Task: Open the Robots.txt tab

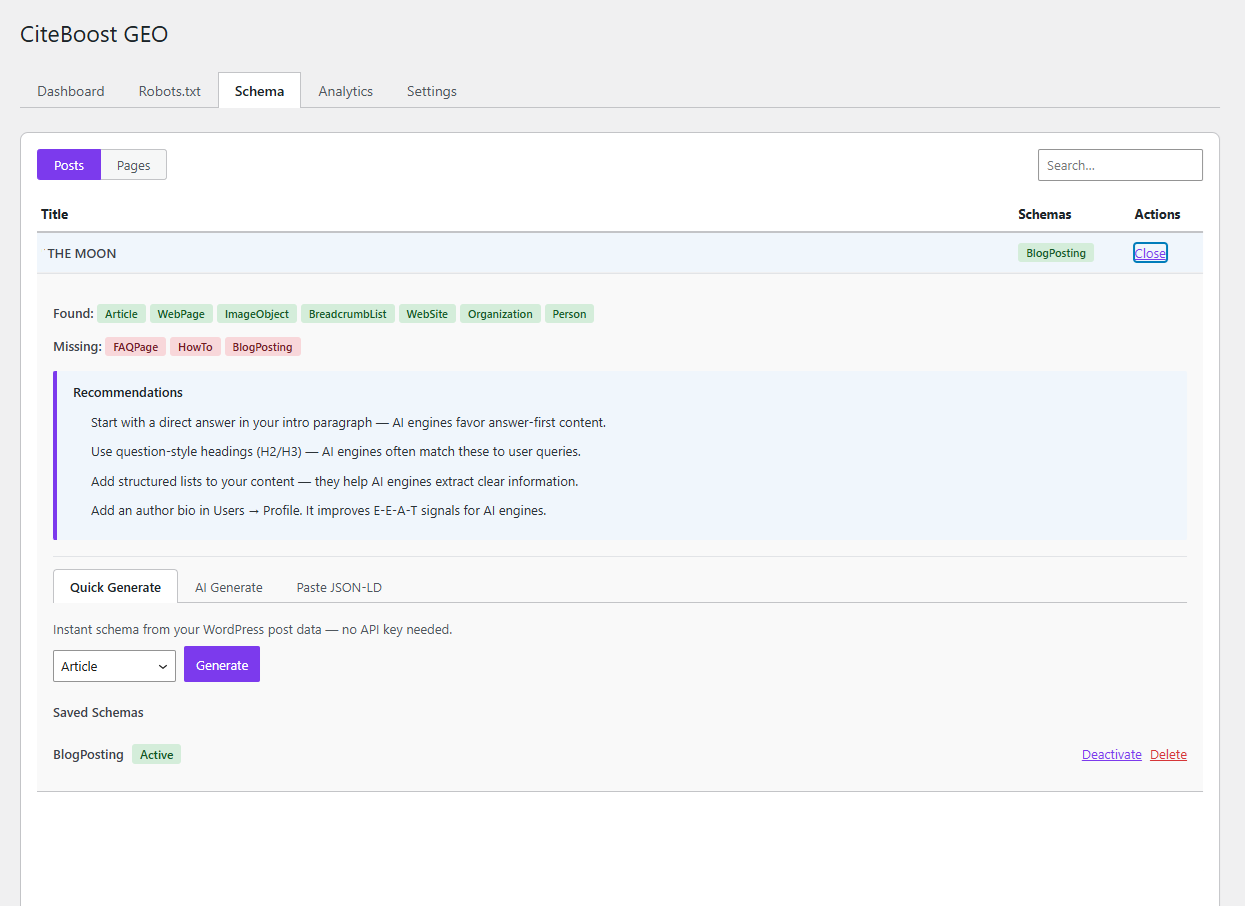Action: pos(169,90)
